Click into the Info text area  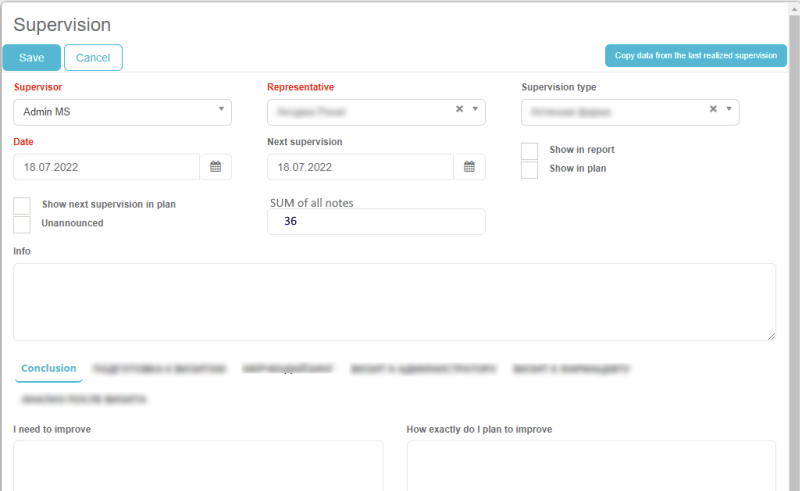pos(394,302)
